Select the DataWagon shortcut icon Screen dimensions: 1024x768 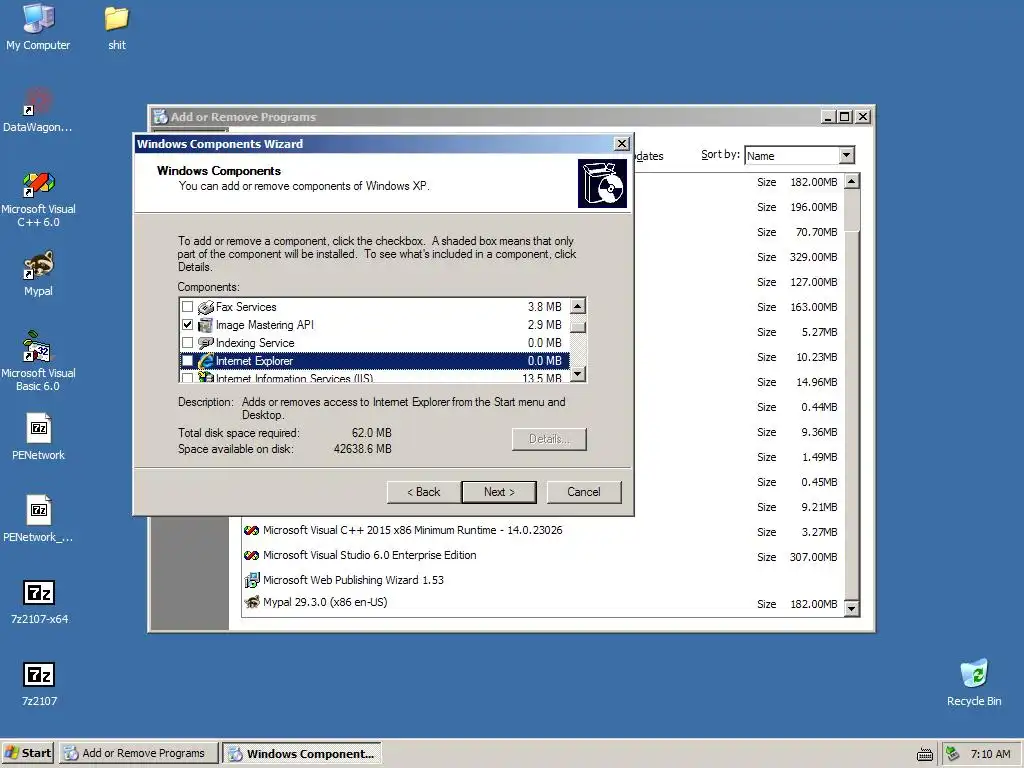coord(38,101)
